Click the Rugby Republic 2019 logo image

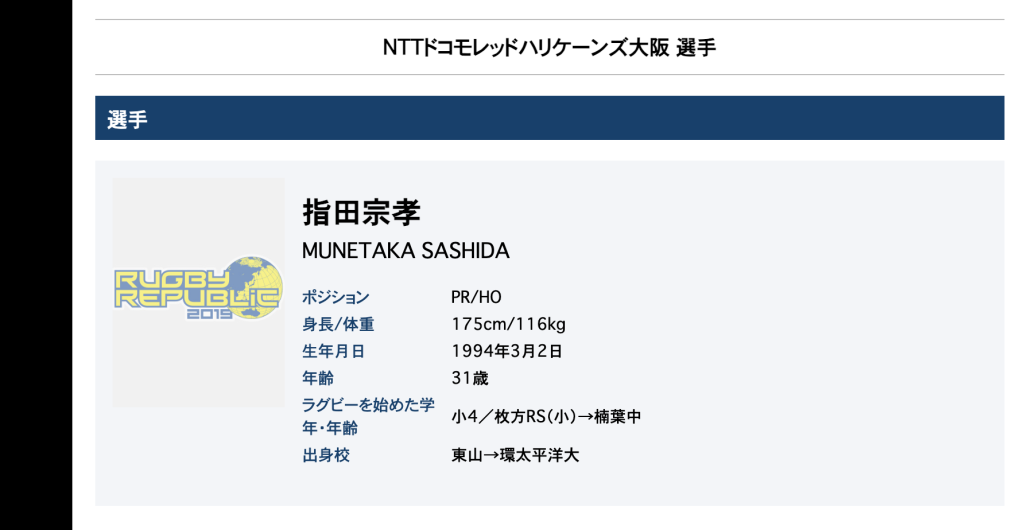coord(198,291)
